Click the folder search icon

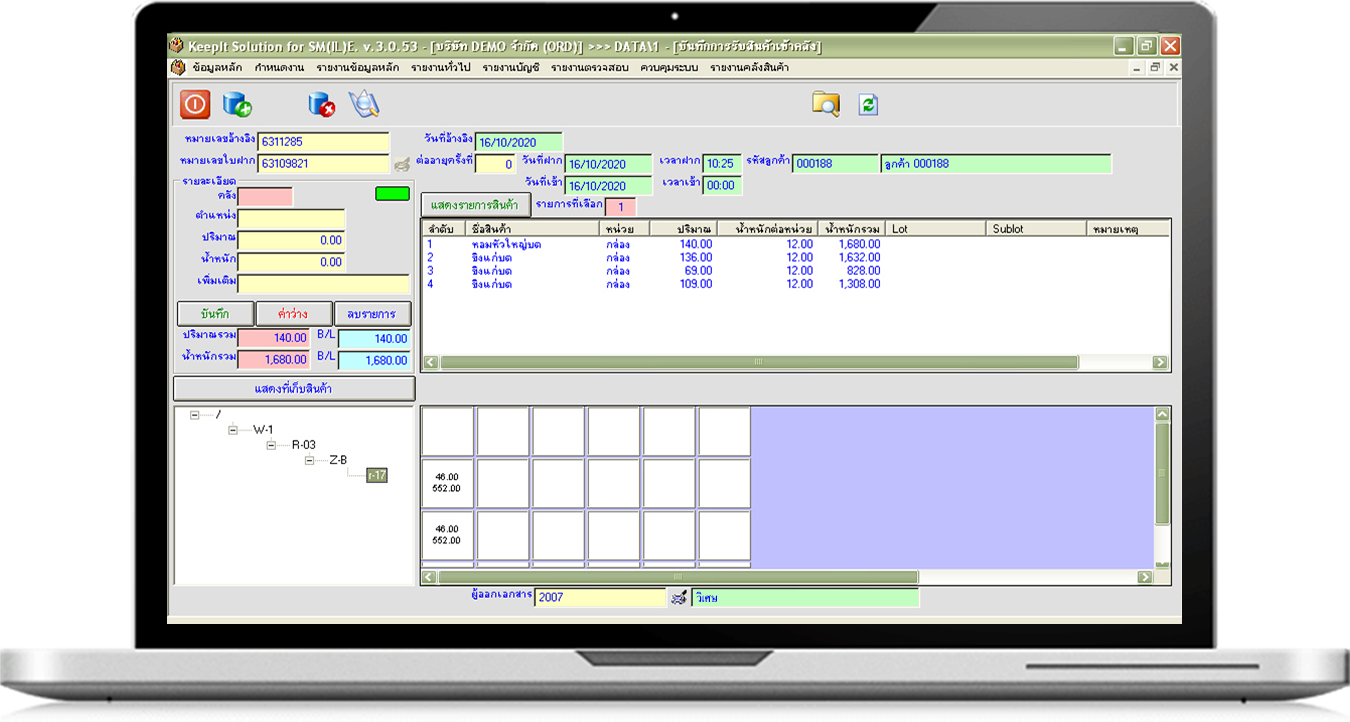826,104
